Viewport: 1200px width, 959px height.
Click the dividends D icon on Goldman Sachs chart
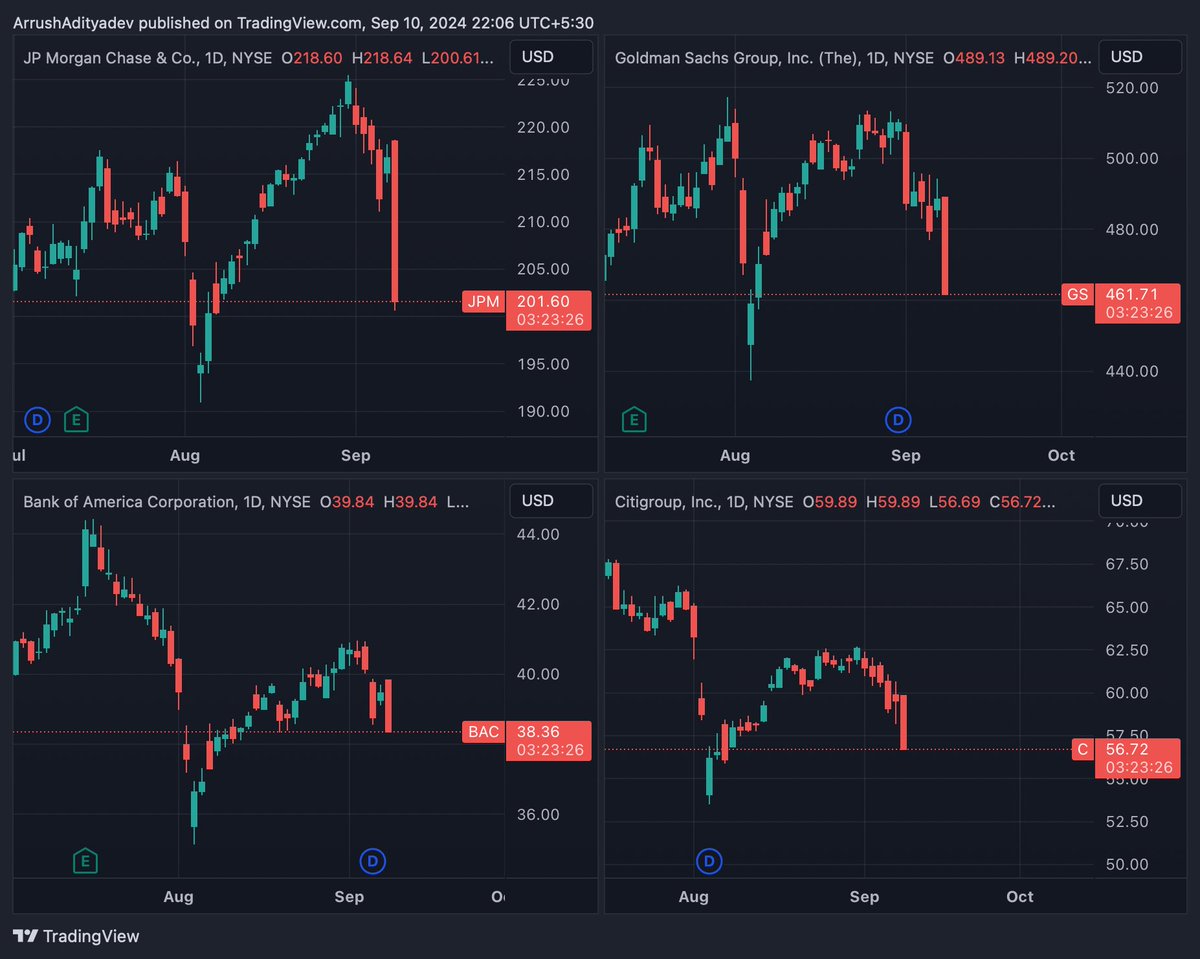[x=898, y=420]
